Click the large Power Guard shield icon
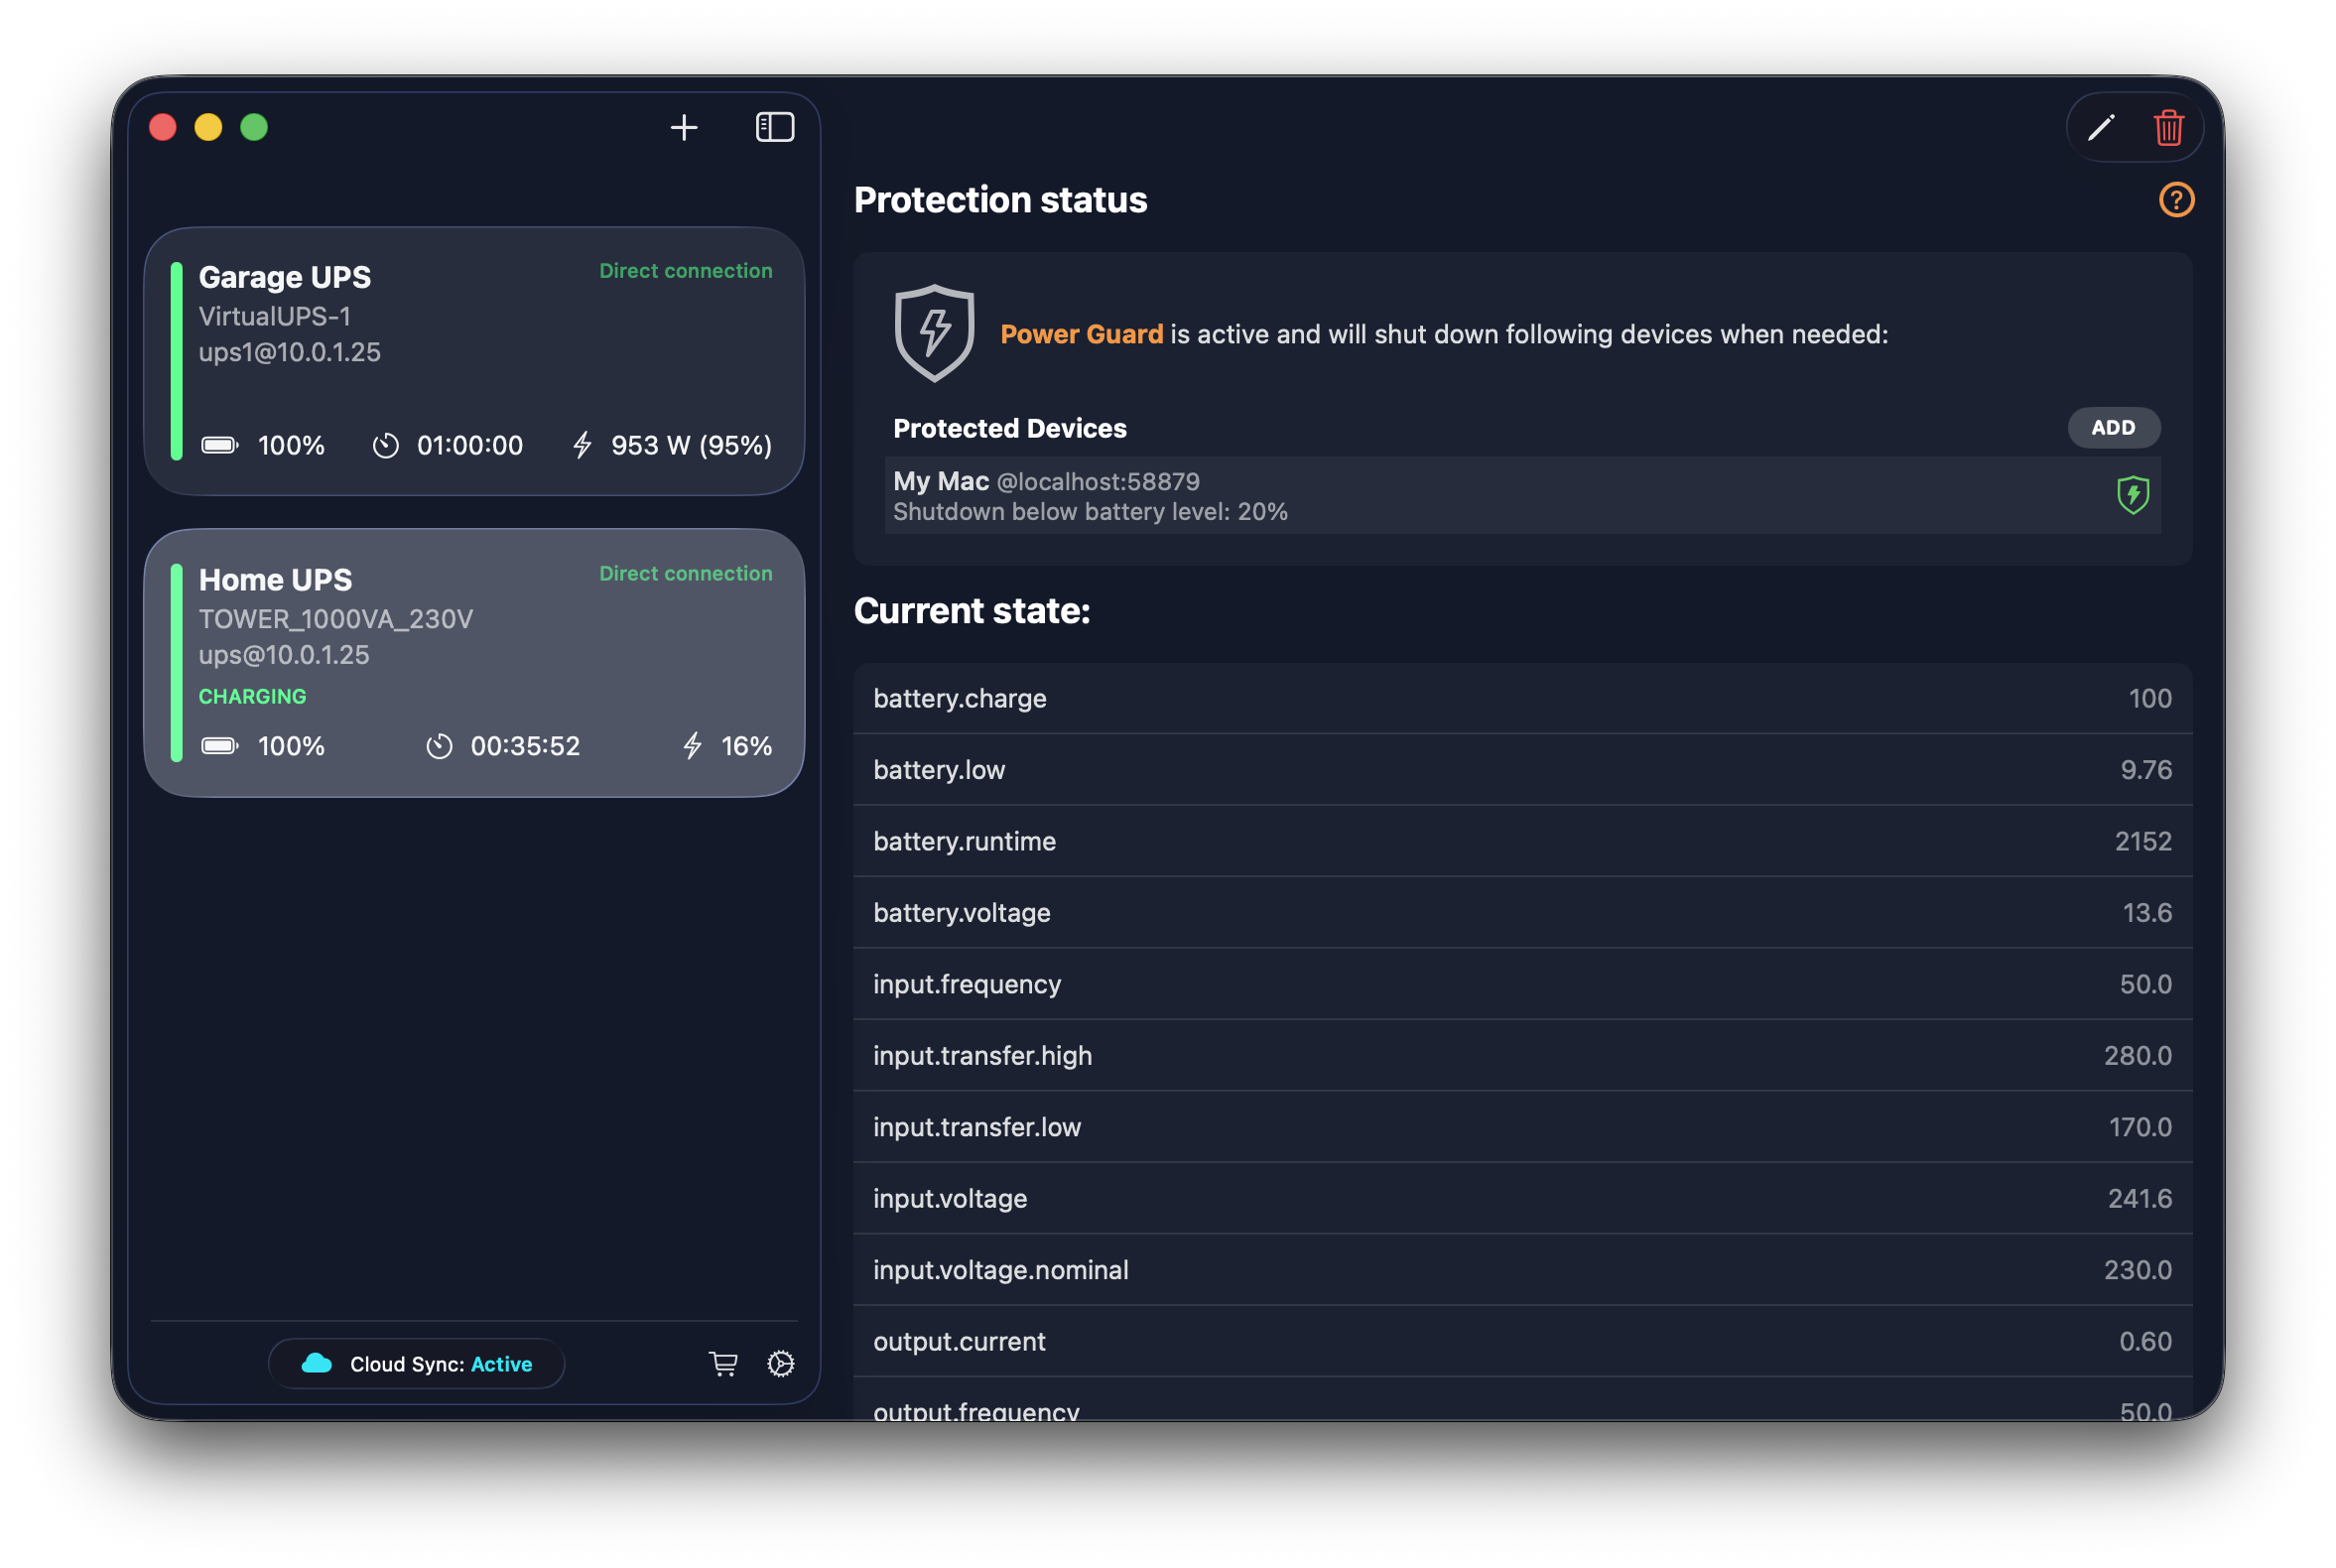The width and height of the screenshot is (2336, 1568). click(x=934, y=333)
